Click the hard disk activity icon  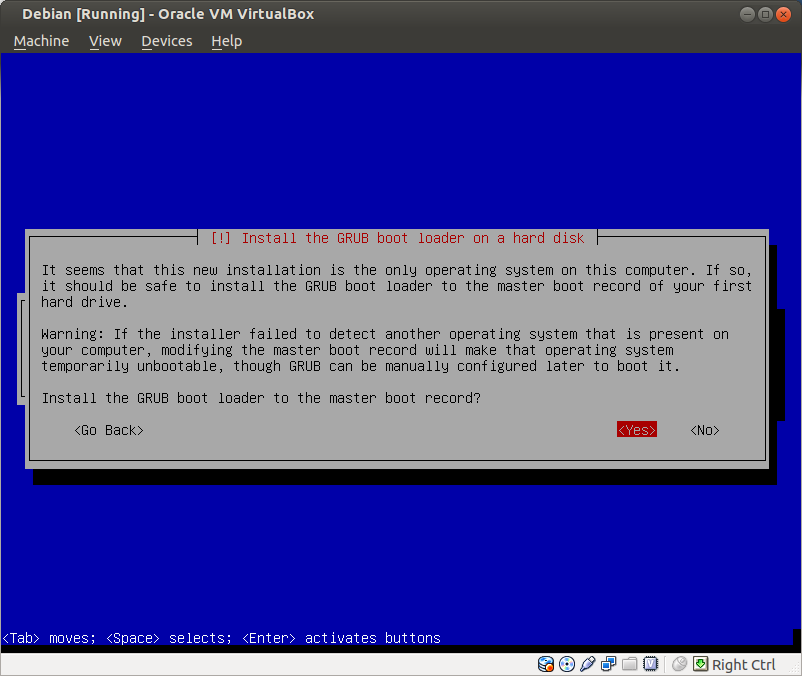point(546,664)
